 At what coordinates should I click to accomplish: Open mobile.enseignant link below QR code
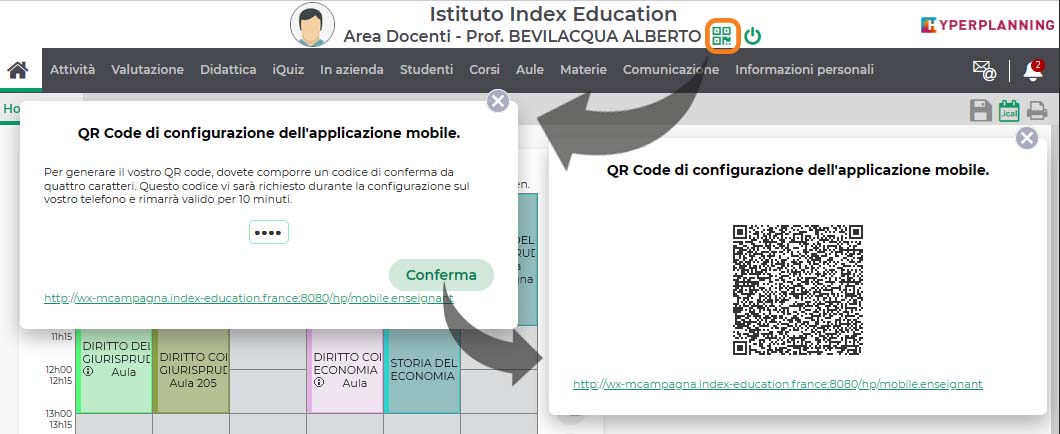[x=777, y=384]
